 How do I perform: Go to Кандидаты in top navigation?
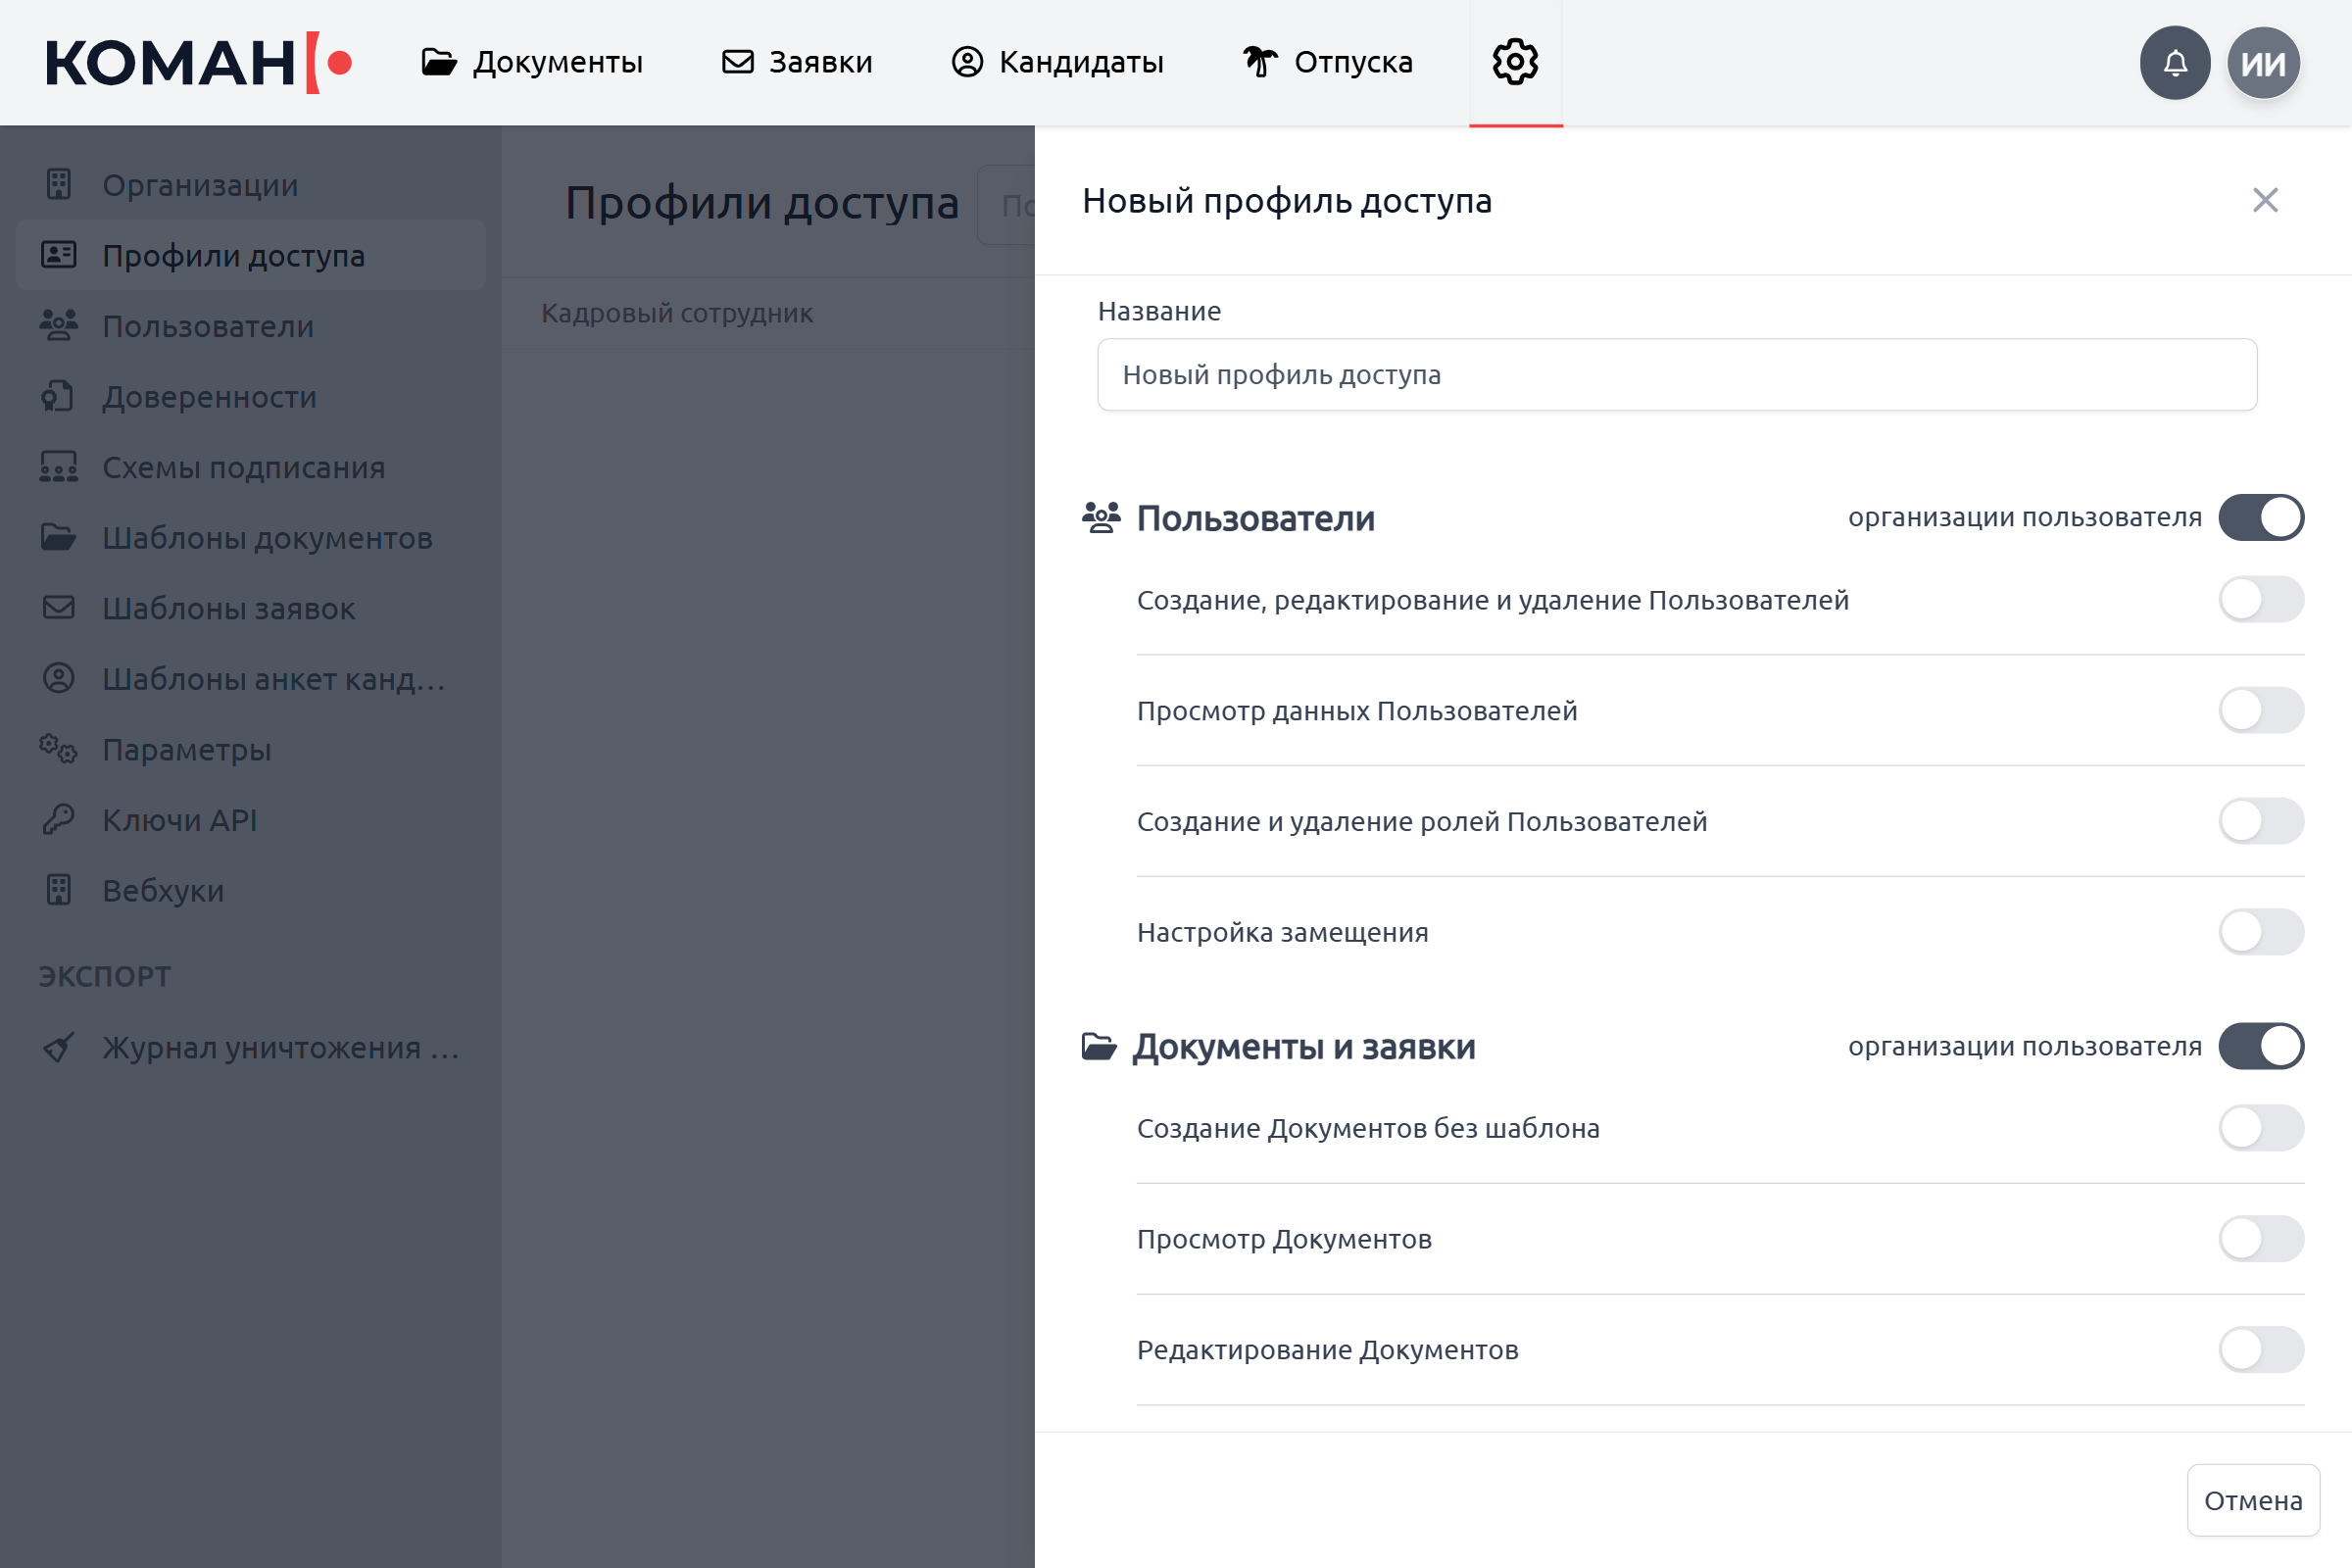pyautogui.click(x=1058, y=62)
